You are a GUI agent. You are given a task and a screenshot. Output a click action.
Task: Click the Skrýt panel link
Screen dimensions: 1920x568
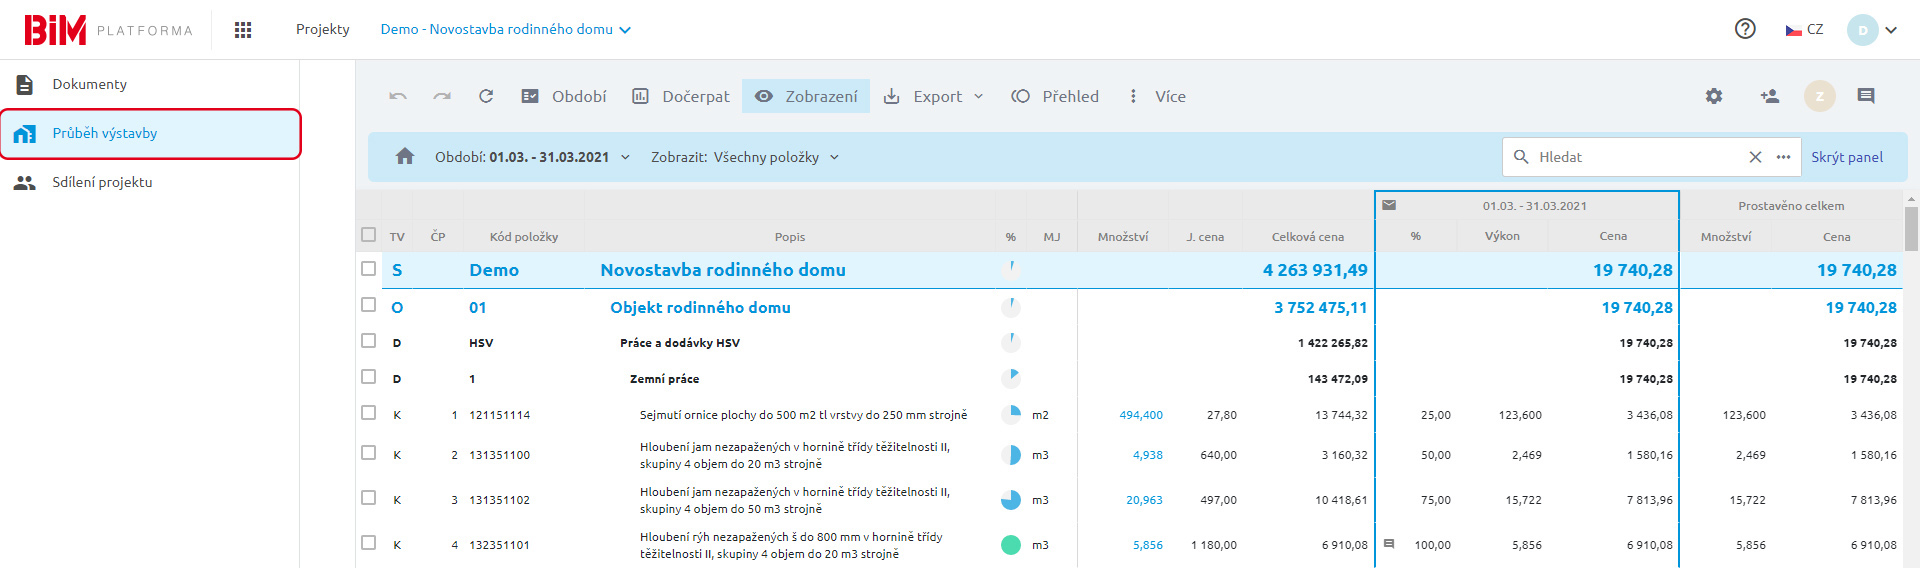pyautogui.click(x=1846, y=157)
